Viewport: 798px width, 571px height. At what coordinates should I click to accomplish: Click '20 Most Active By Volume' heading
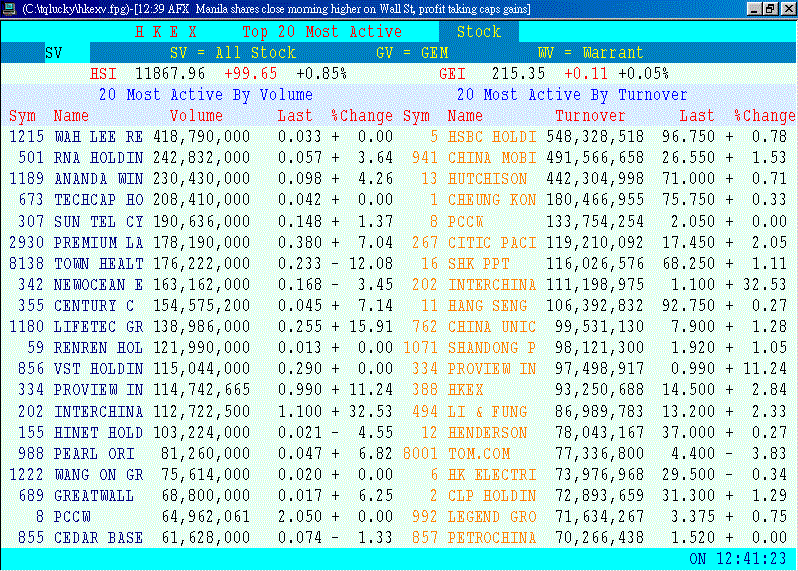click(x=206, y=95)
